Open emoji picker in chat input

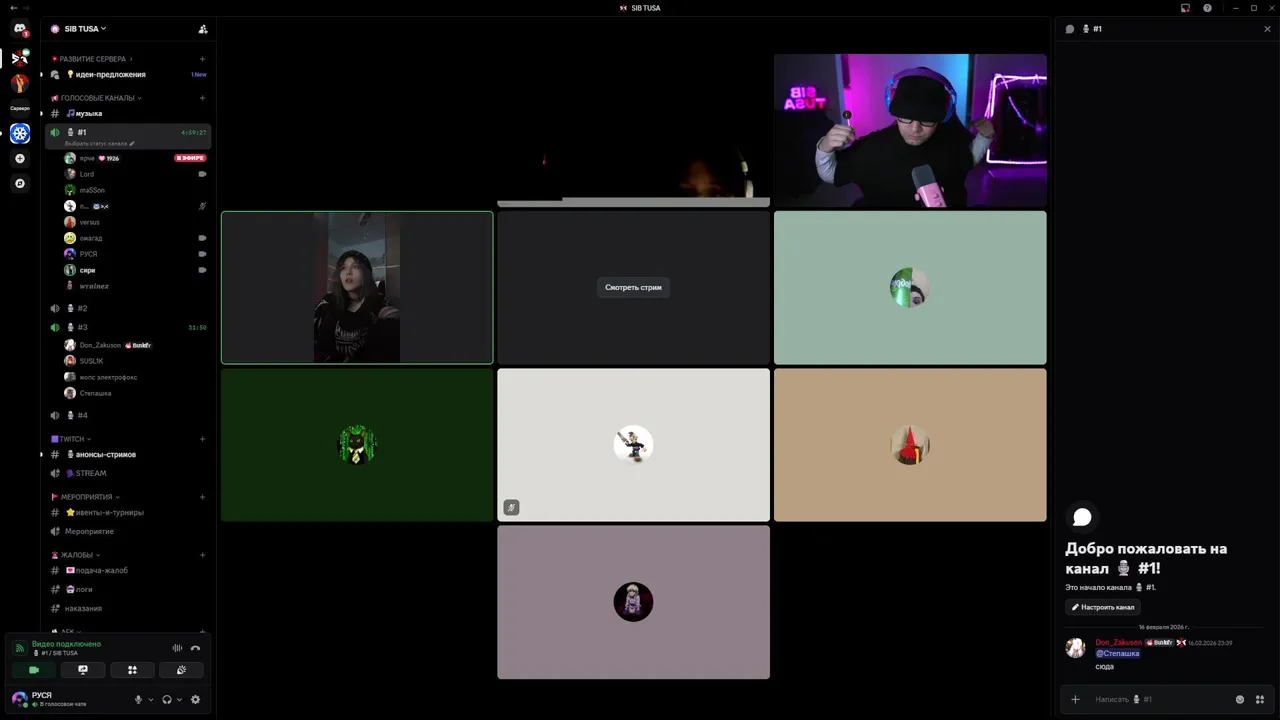point(1240,699)
